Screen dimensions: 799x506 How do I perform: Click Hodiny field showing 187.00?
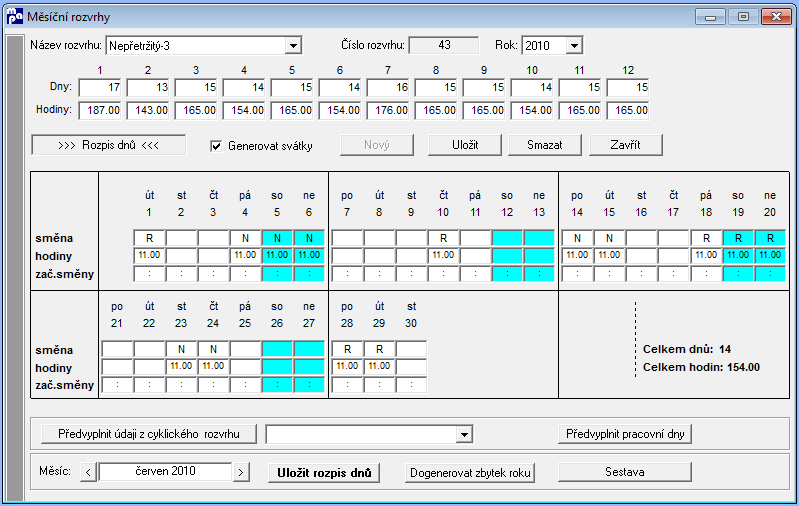[x=100, y=111]
